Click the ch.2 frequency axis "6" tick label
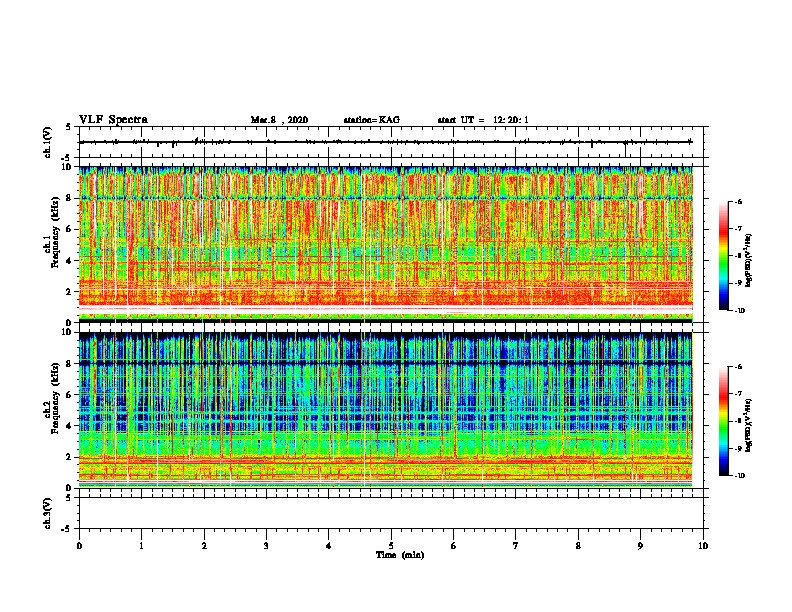Image resolution: width=792 pixels, height=612 pixels. [x=70, y=395]
